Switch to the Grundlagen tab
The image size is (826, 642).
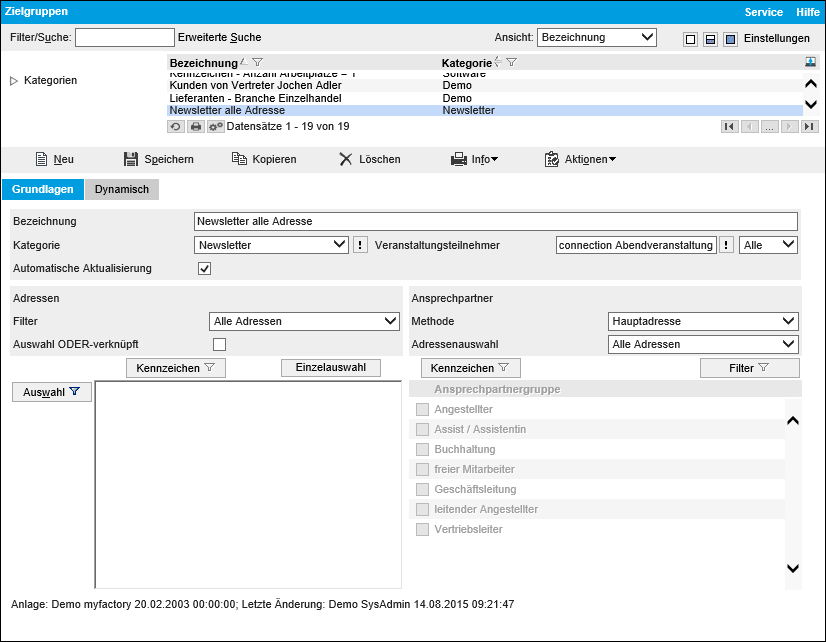coord(43,190)
